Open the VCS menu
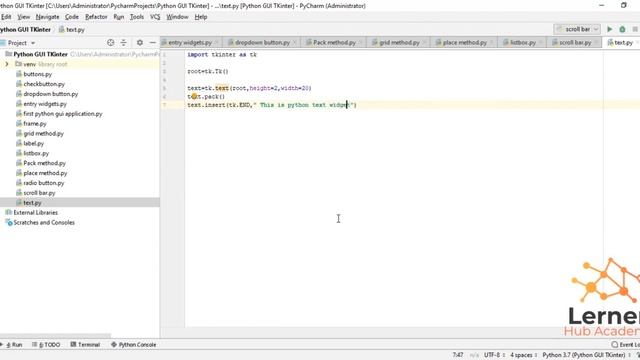Image resolution: width=640 pixels, height=360 pixels. pos(155,17)
